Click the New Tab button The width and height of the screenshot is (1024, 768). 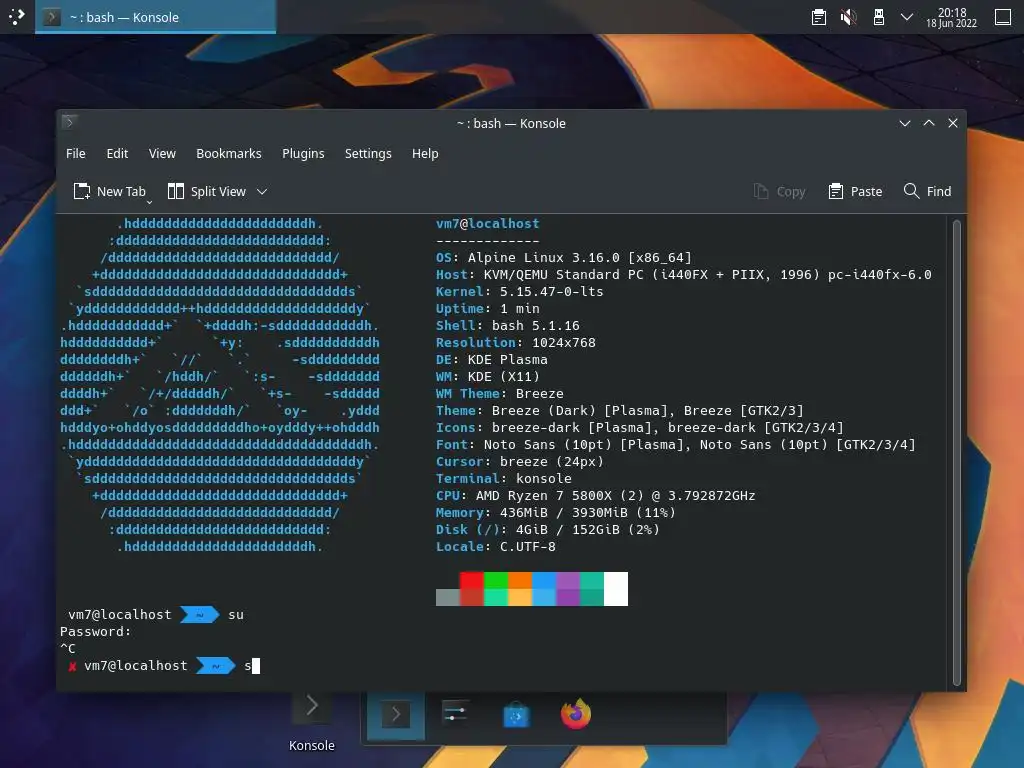click(109, 191)
